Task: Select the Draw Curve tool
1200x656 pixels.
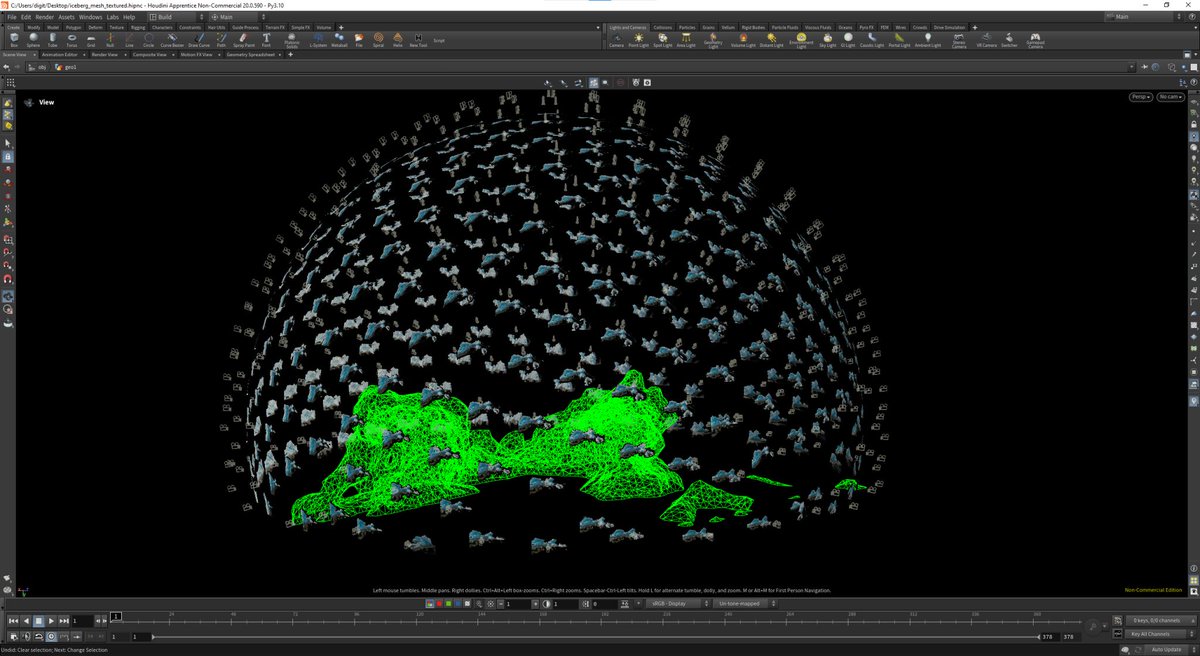Action: pyautogui.click(x=199, y=40)
